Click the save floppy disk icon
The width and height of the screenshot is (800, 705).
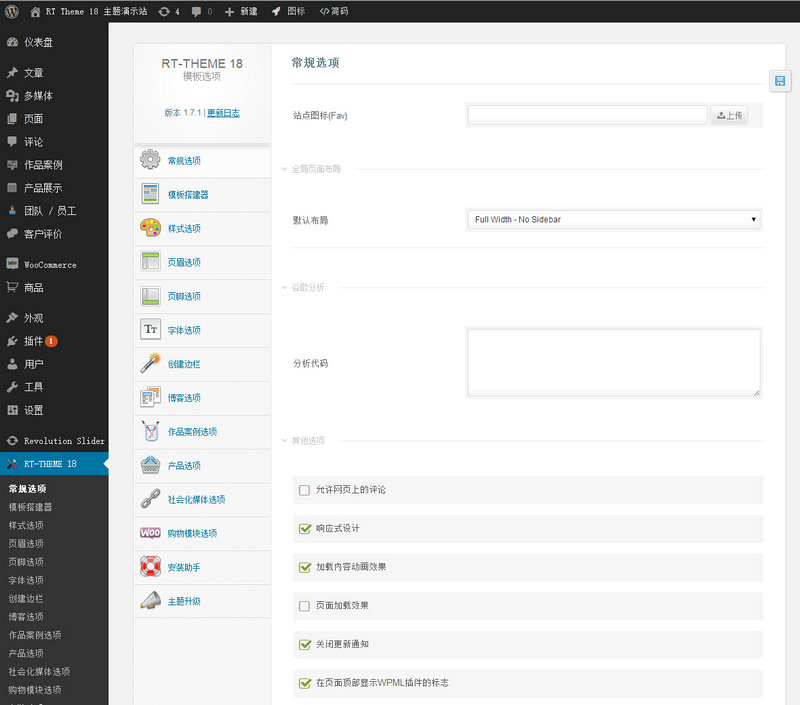(780, 81)
